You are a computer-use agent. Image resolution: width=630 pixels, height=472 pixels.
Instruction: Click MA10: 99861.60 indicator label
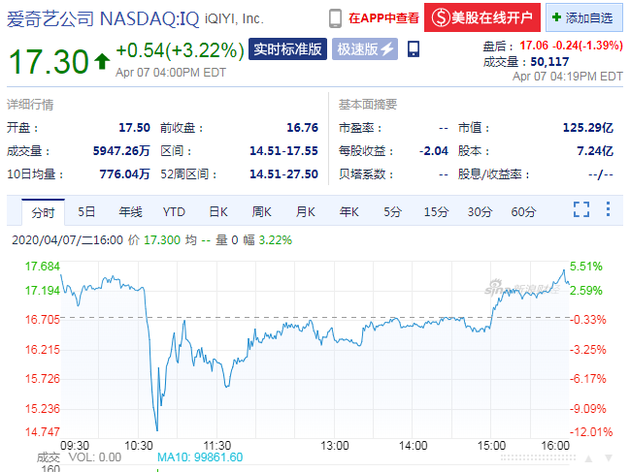[200, 457]
